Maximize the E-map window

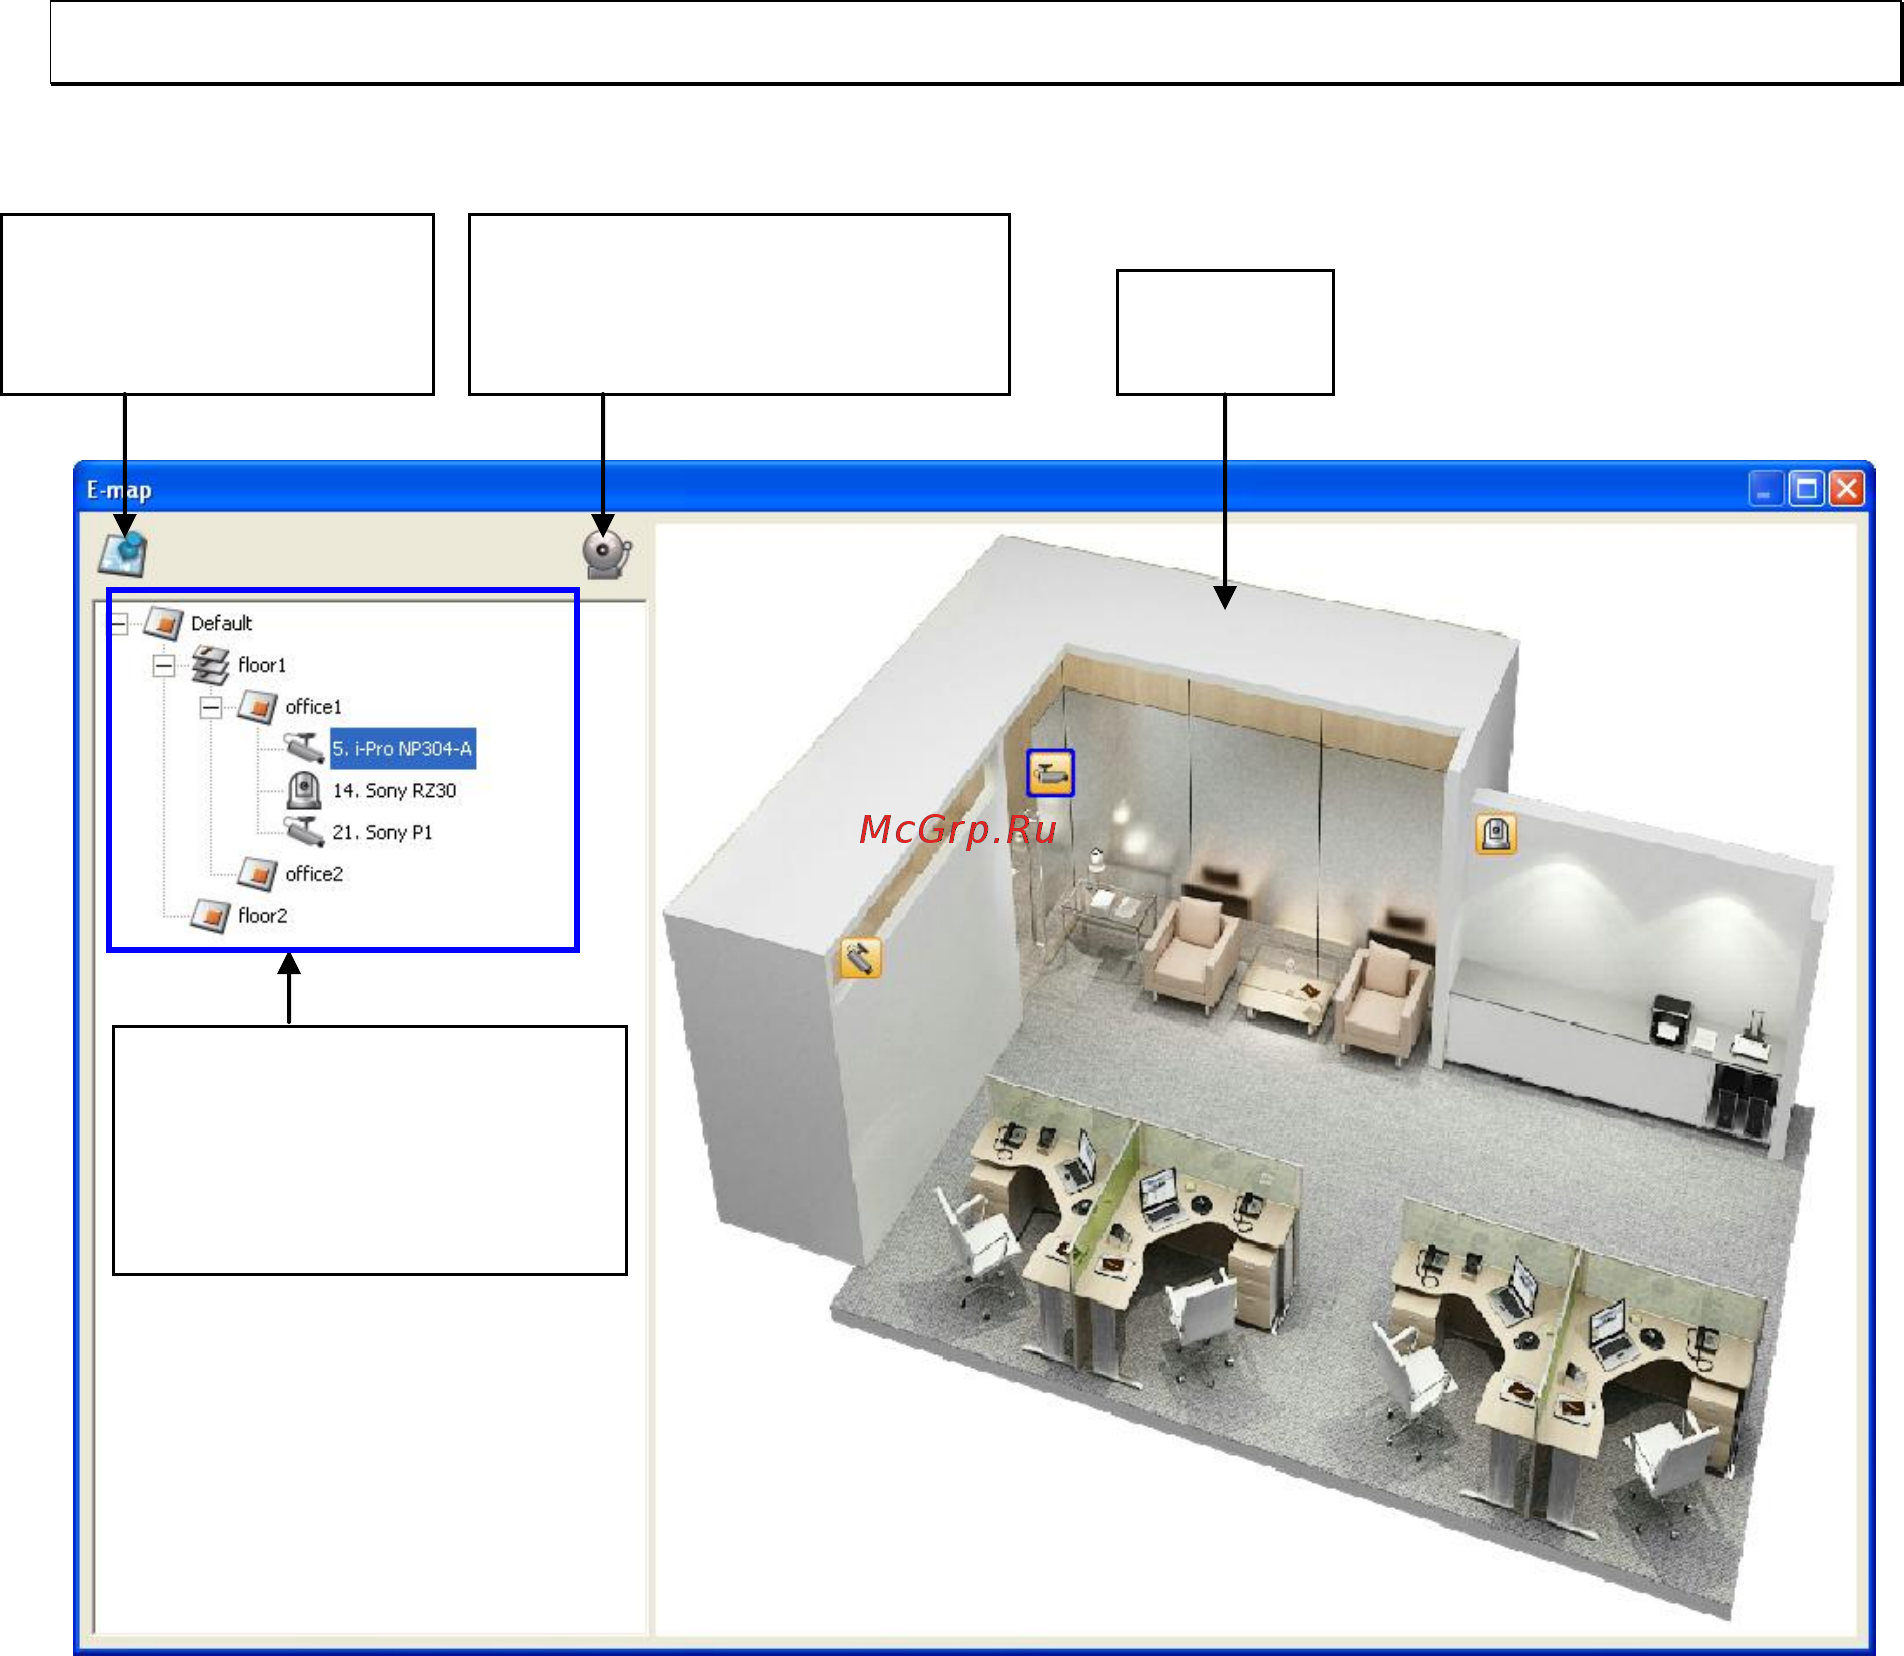point(1806,489)
